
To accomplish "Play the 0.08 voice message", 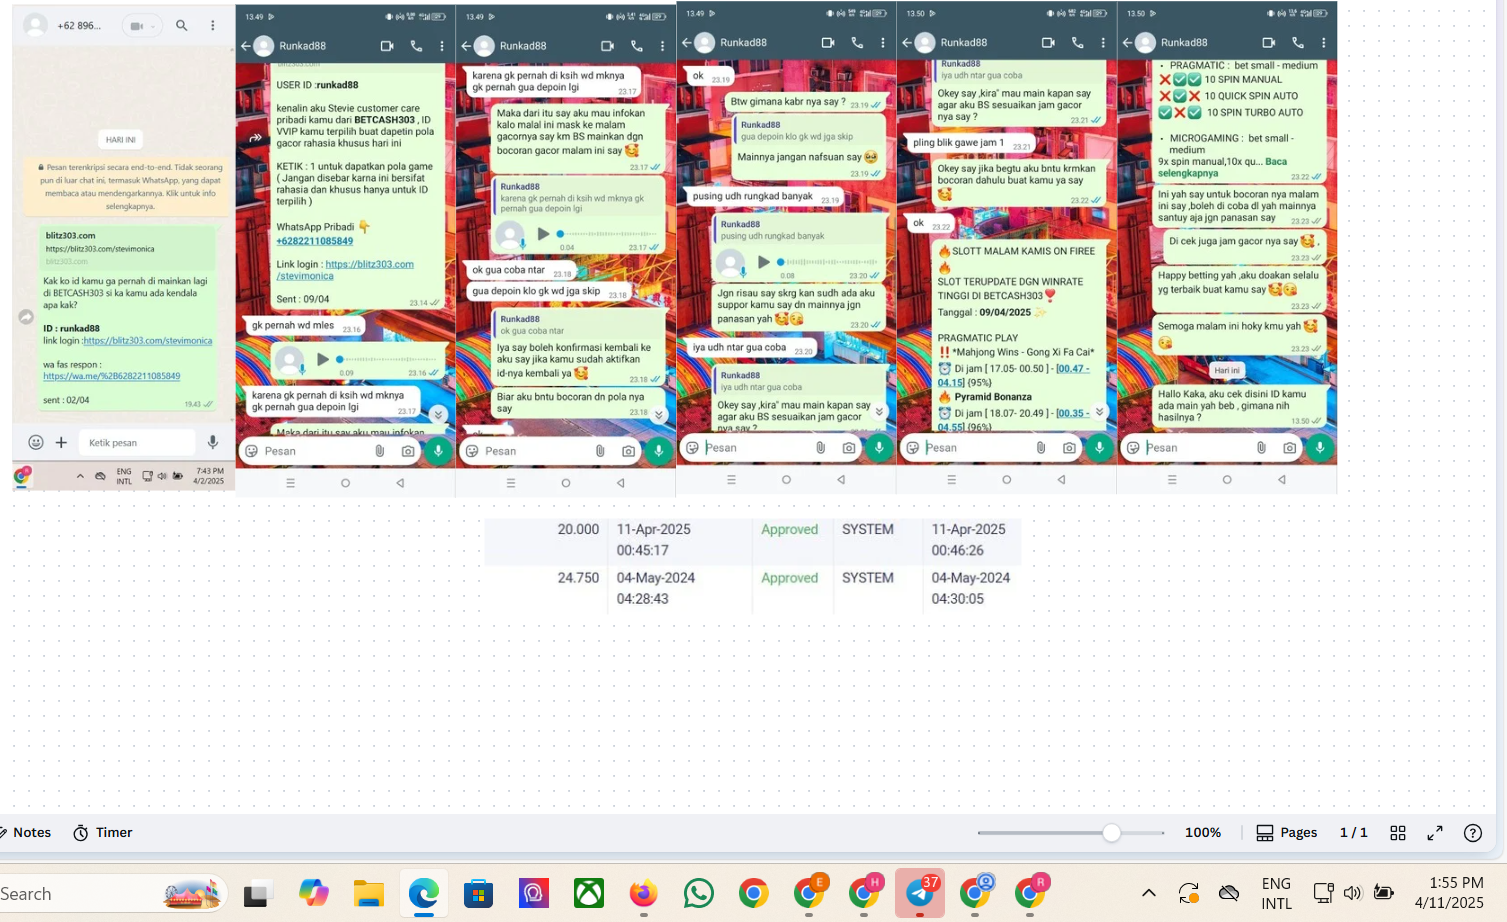I will click(x=763, y=262).
